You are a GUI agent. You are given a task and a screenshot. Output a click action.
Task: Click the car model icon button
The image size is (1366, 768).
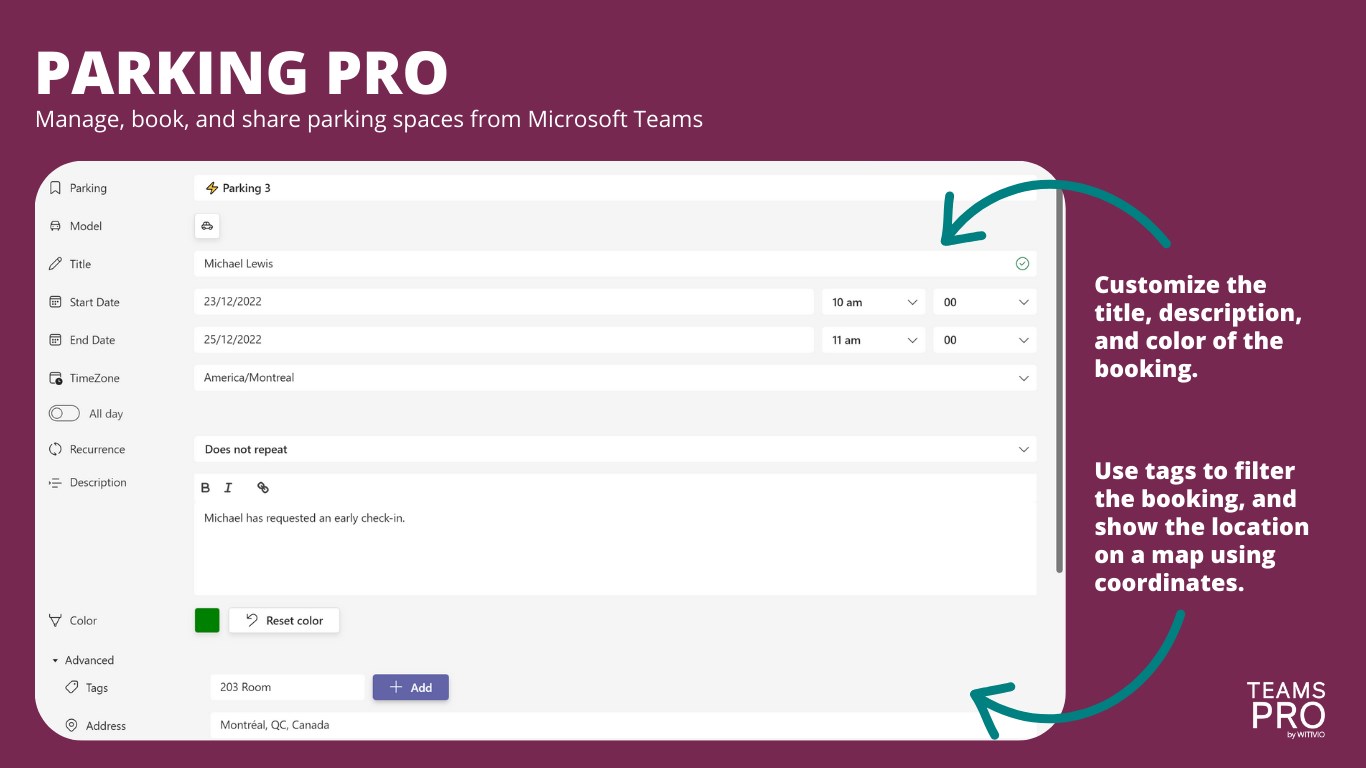[x=207, y=226]
